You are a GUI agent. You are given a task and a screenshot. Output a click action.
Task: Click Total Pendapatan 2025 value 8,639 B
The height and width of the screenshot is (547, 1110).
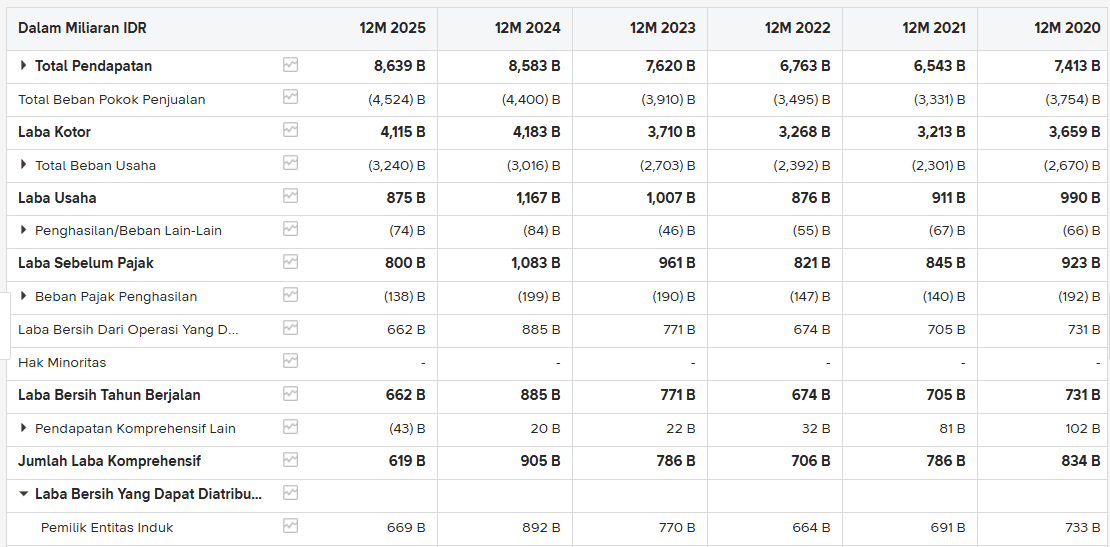pos(399,67)
